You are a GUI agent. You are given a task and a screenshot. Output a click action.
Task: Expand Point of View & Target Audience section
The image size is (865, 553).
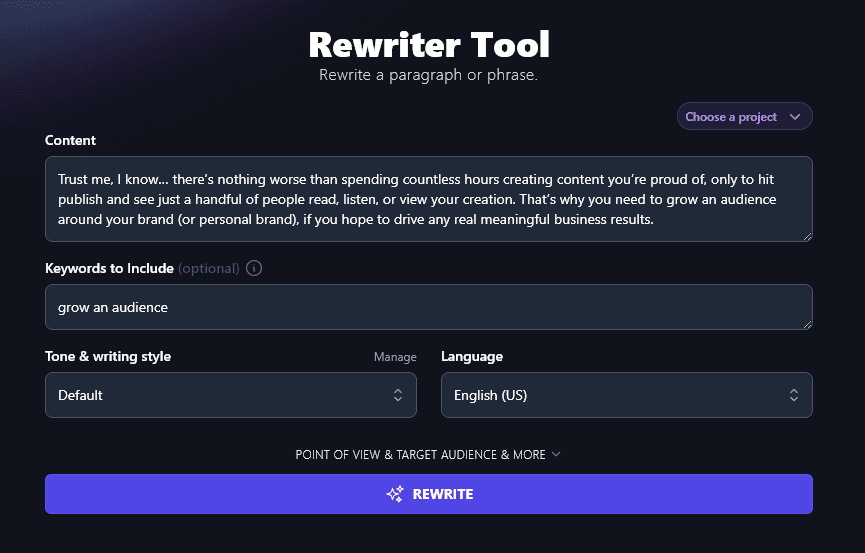pyautogui.click(x=421, y=454)
